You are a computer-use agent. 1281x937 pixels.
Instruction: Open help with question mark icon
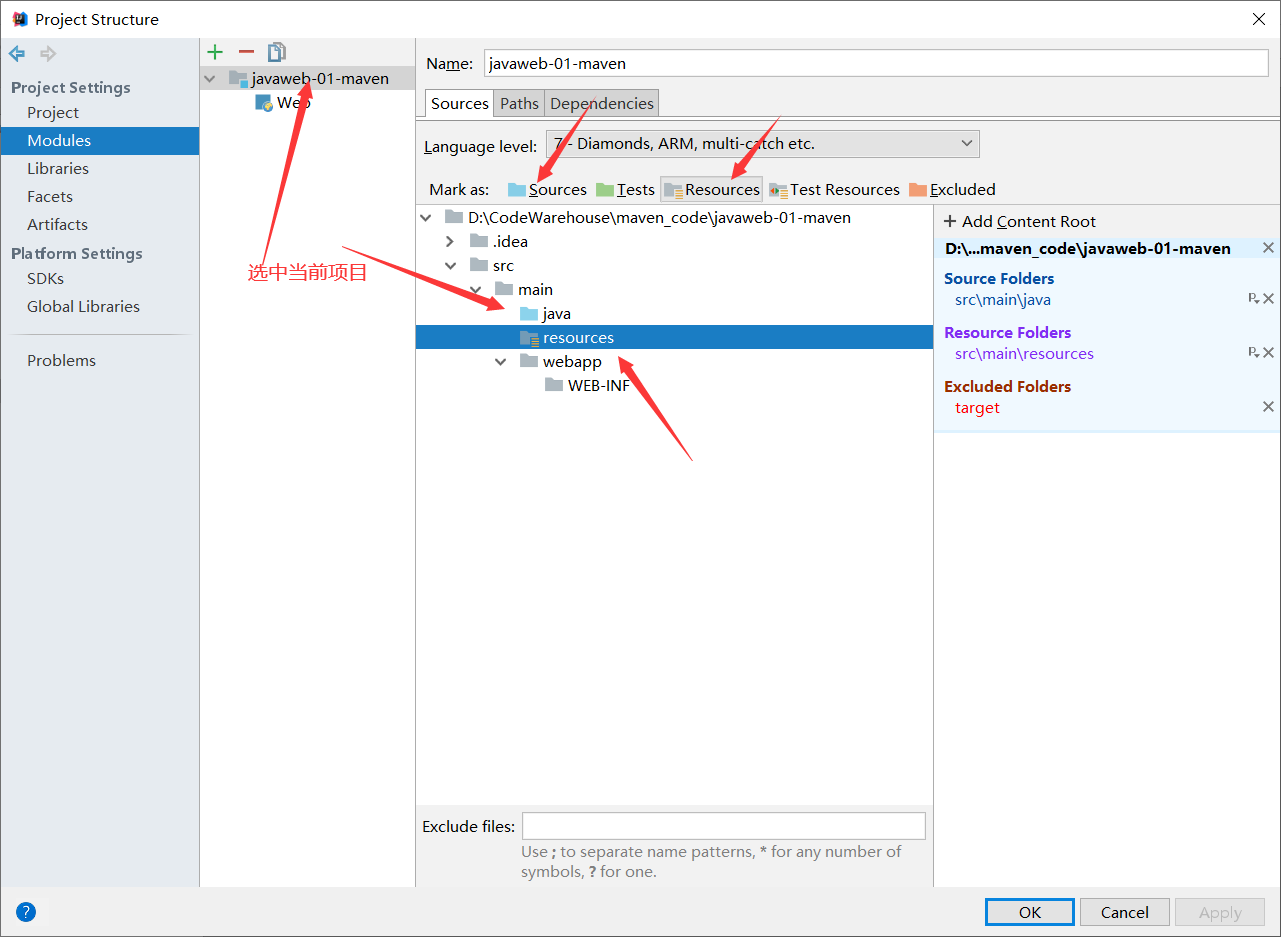26,912
